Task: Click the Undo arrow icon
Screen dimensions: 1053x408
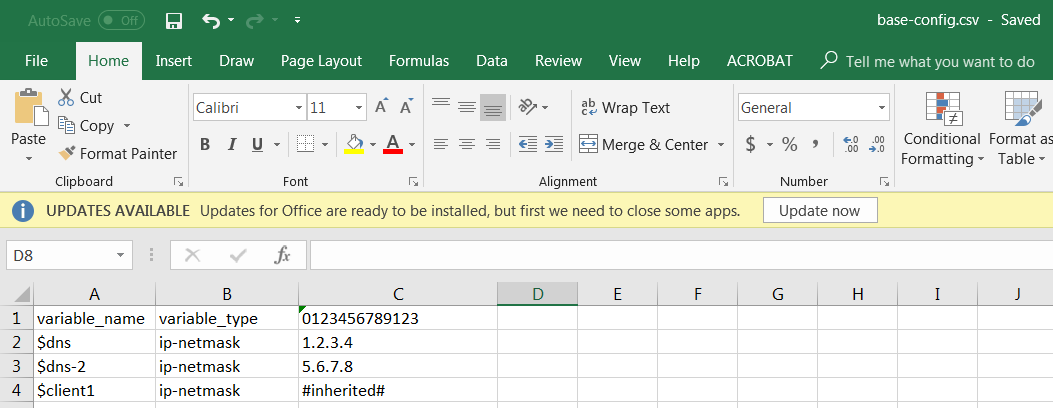Action: click(211, 20)
